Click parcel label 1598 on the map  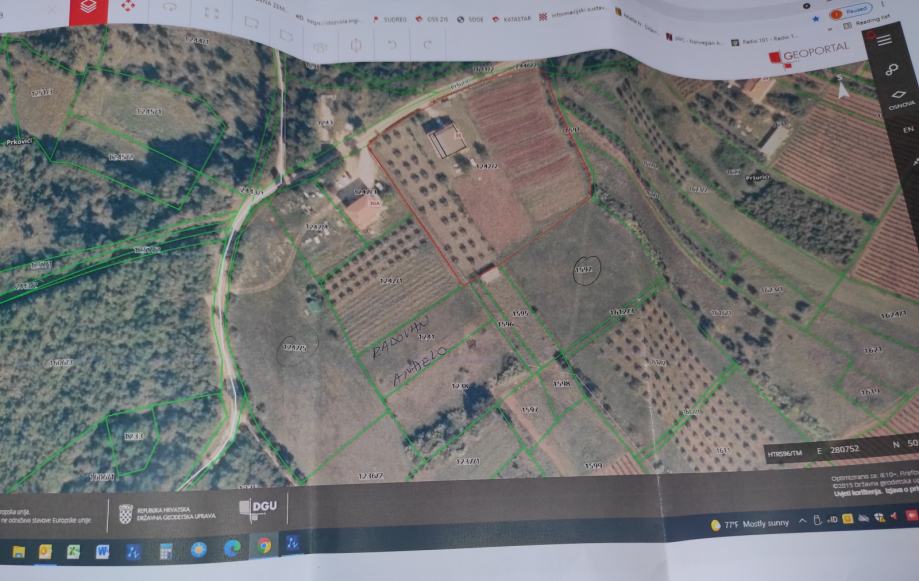[561, 384]
